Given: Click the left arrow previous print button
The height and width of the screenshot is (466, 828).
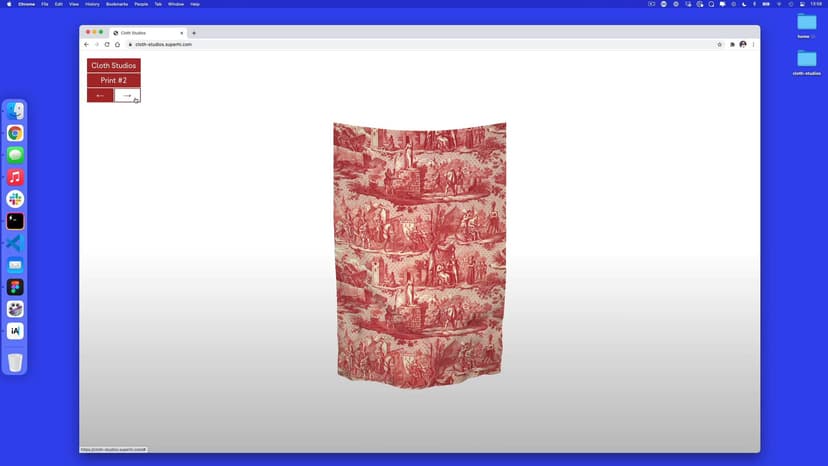Looking at the screenshot, I should [x=100, y=95].
